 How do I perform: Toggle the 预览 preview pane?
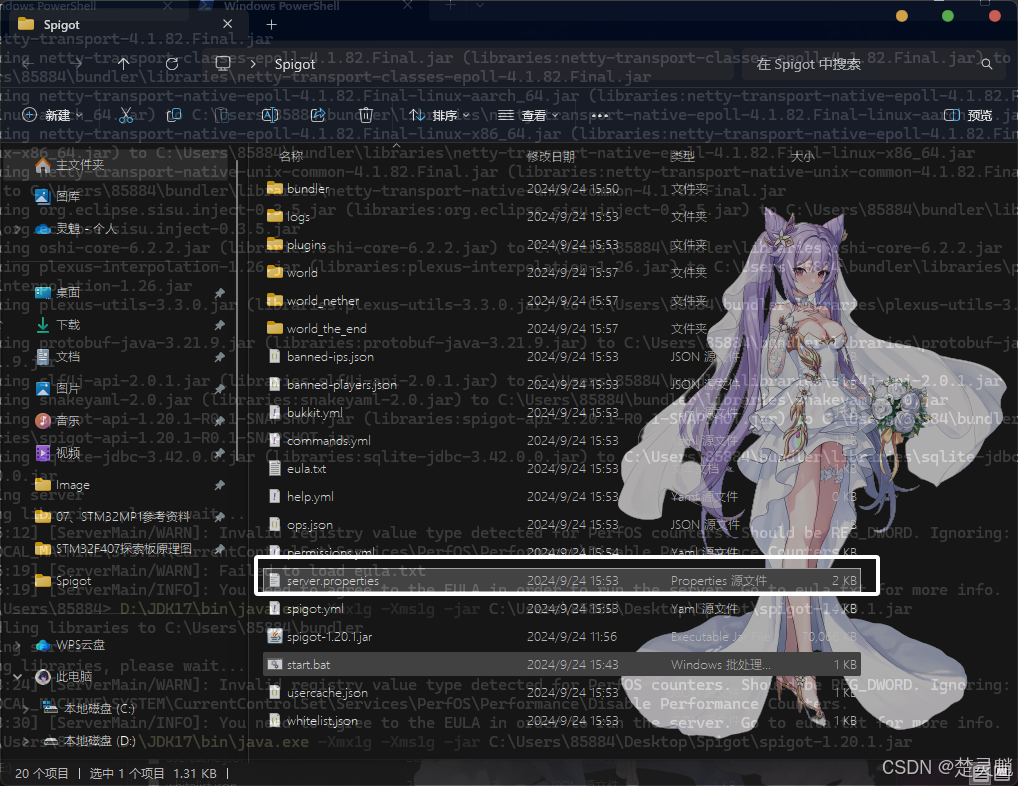pyautogui.click(x=968, y=116)
